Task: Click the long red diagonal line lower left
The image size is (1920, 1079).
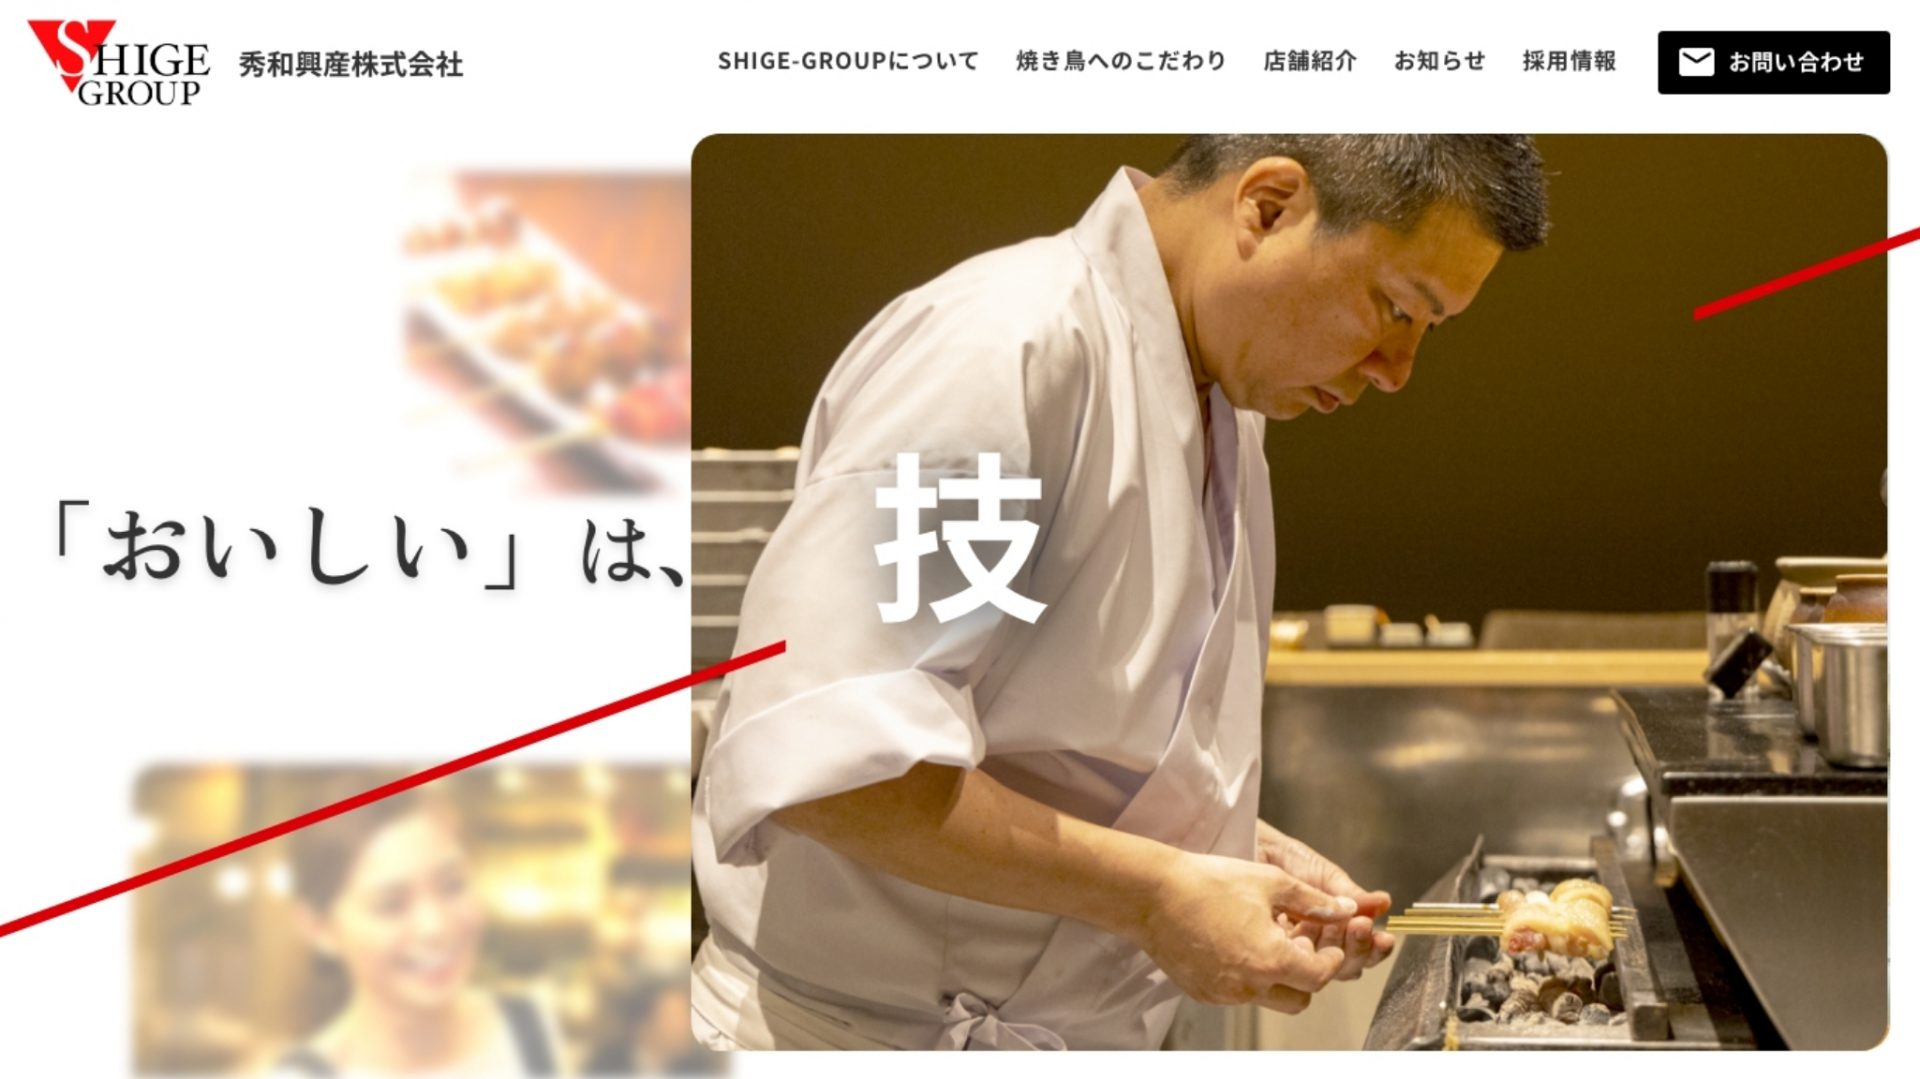Action: click(x=392, y=790)
